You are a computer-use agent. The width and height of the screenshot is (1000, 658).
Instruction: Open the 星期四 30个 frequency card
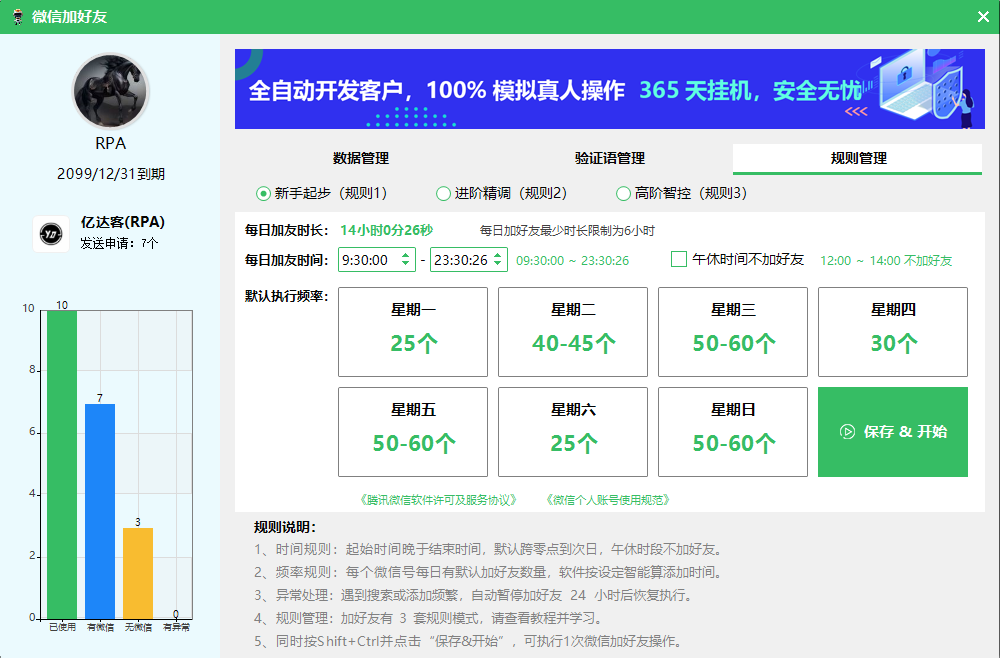[x=893, y=332]
